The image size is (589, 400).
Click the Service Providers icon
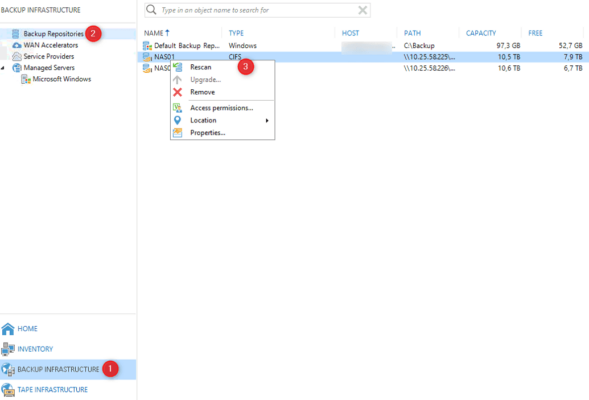pos(17,56)
